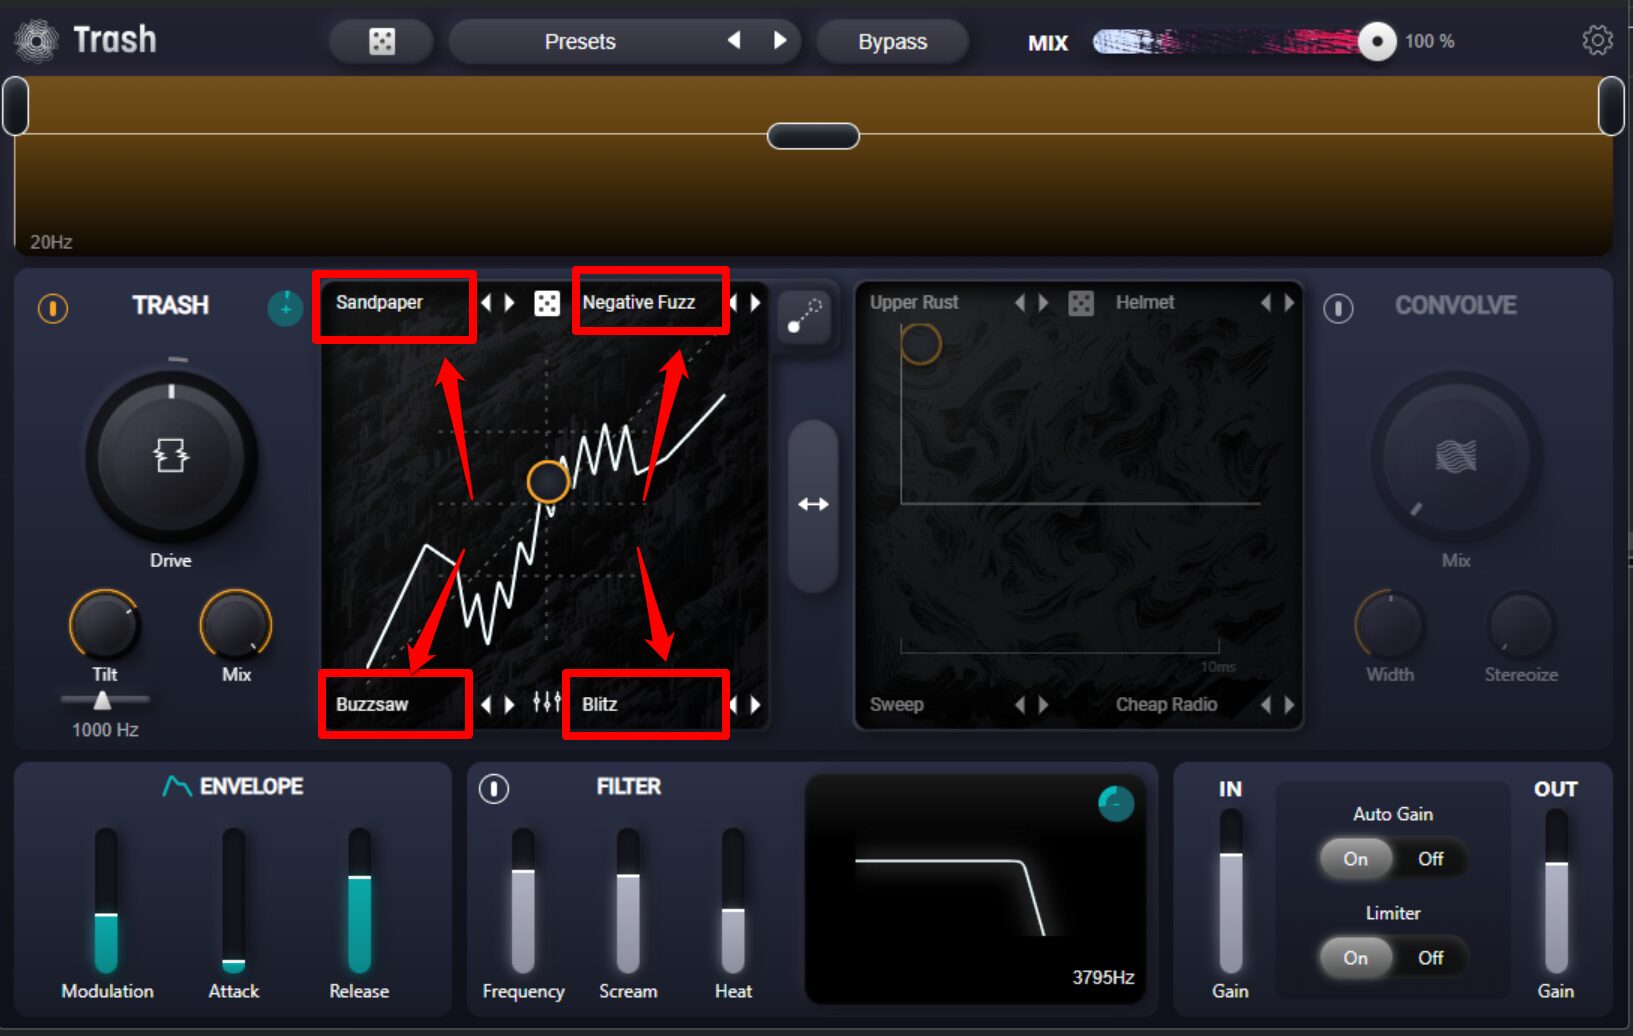Turn the Limiter On

[x=1356, y=958]
